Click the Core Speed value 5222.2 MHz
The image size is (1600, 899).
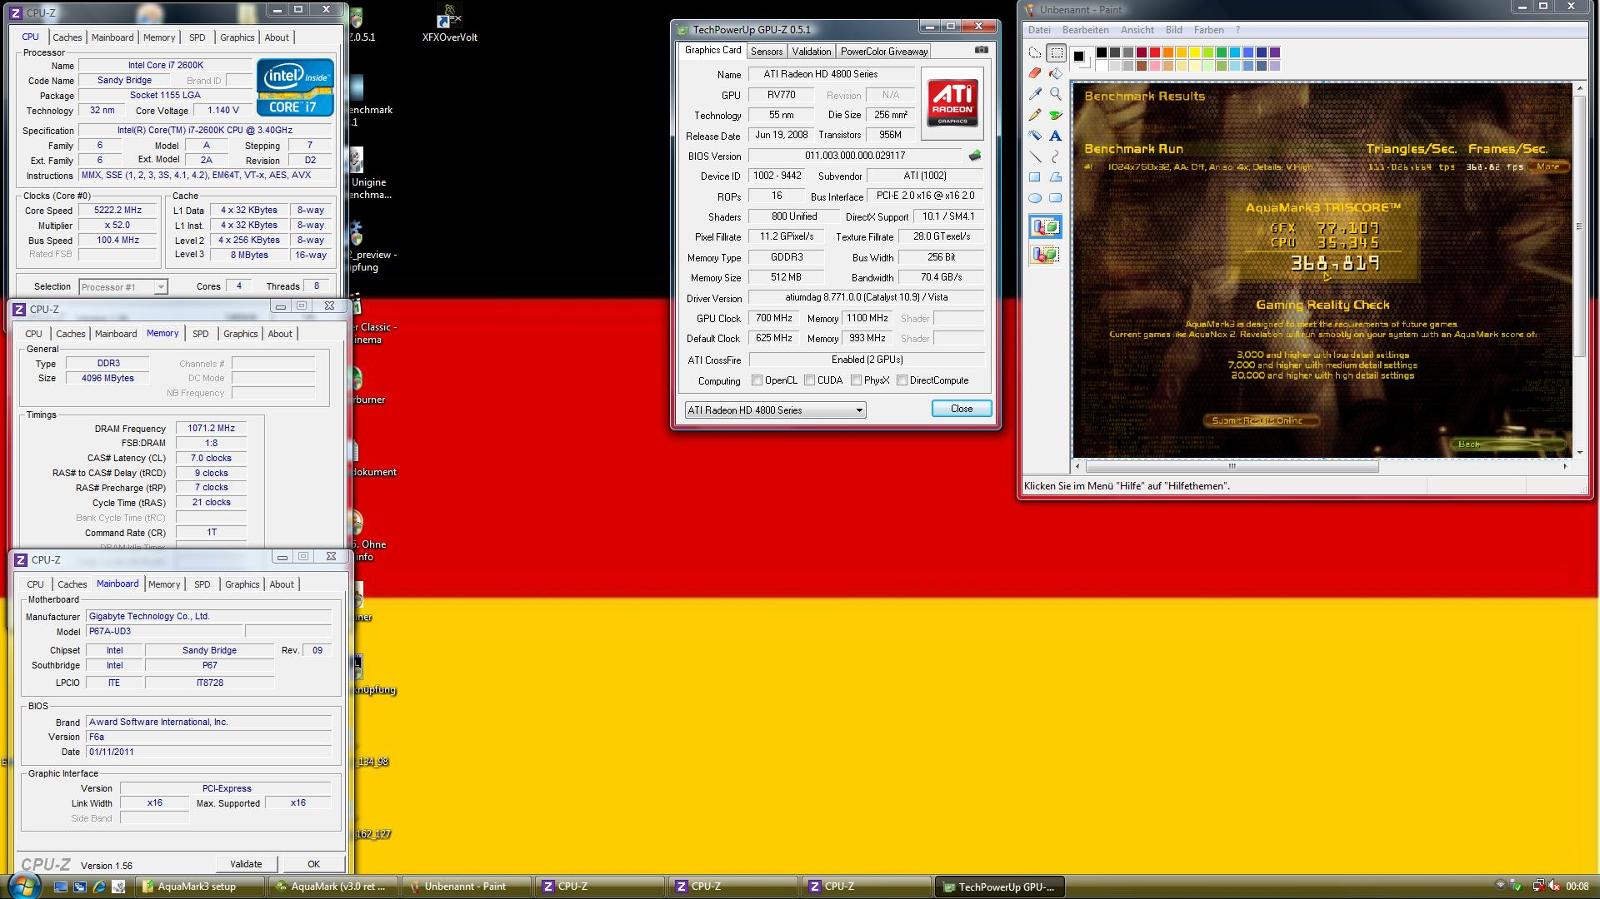[118, 211]
